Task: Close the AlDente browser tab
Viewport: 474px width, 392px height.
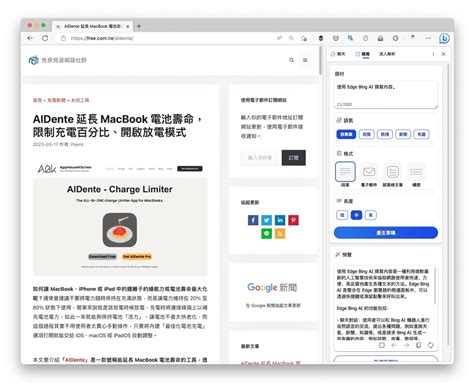Action: coord(128,26)
